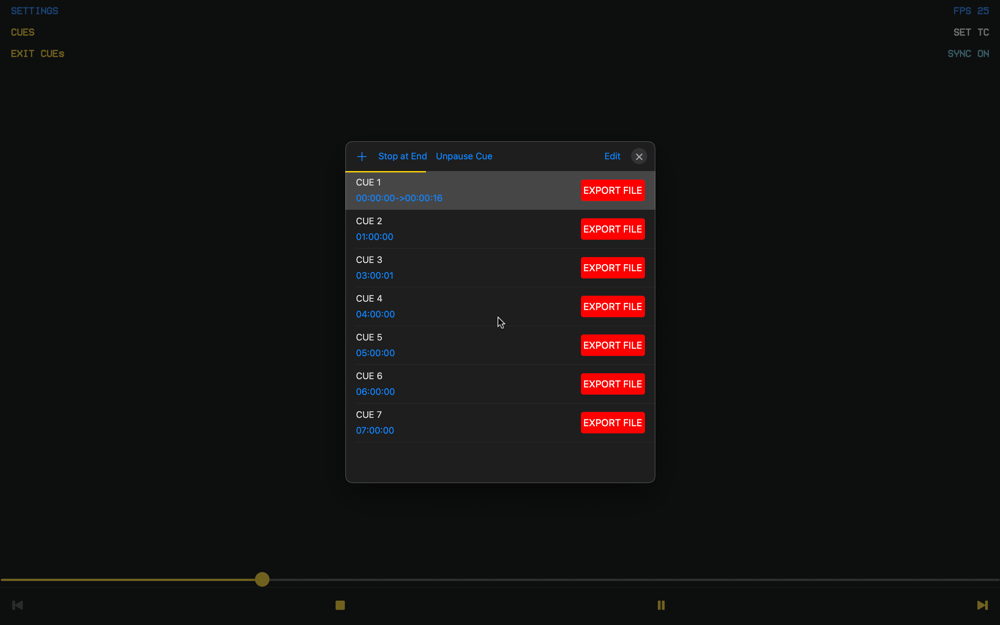Close the cue list popup
The height and width of the screenshot is (625, 1000).
(x=638, y=156)
